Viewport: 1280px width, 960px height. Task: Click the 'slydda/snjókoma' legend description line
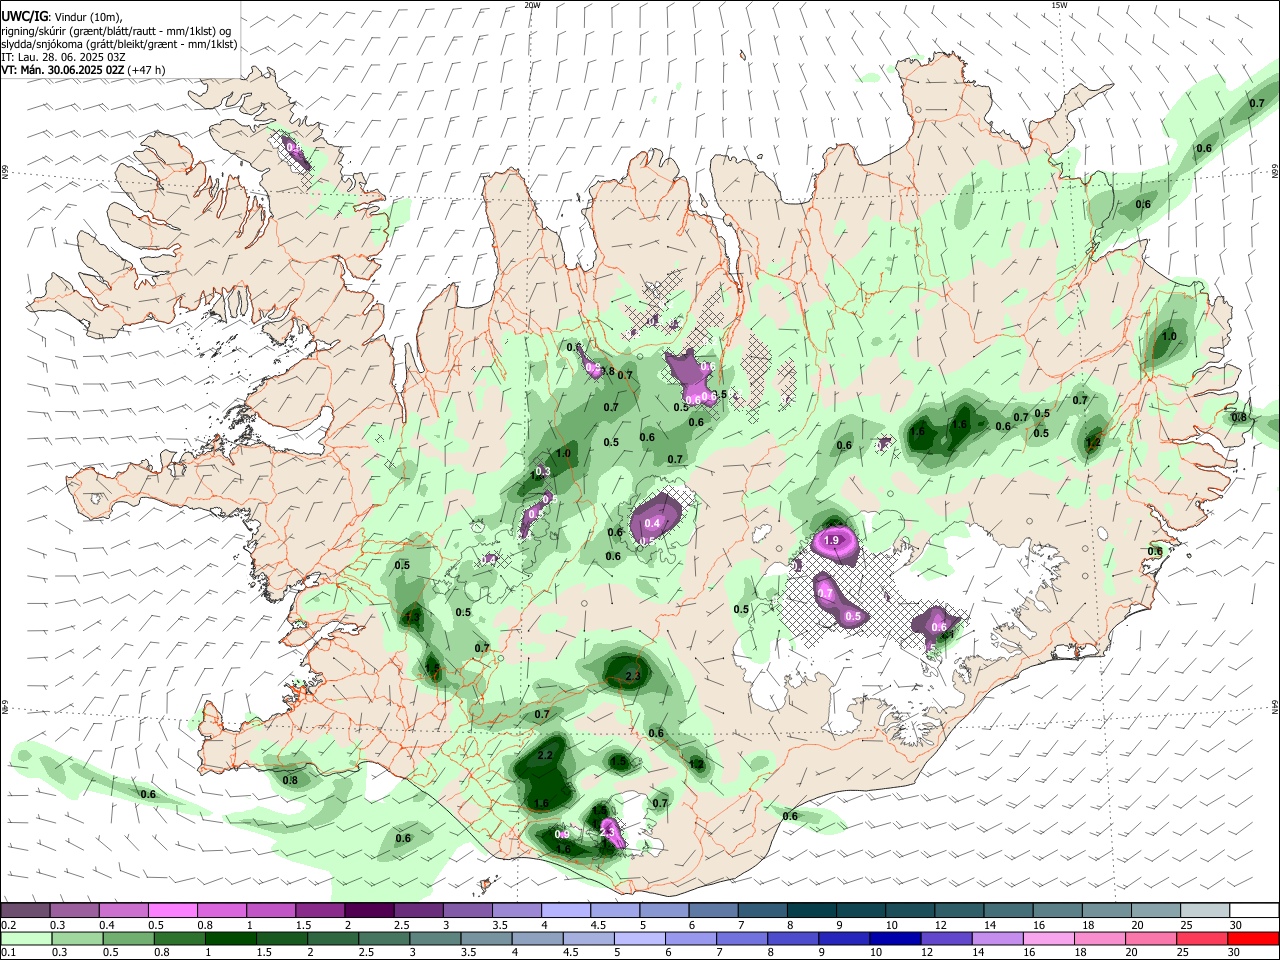(119, 44)
